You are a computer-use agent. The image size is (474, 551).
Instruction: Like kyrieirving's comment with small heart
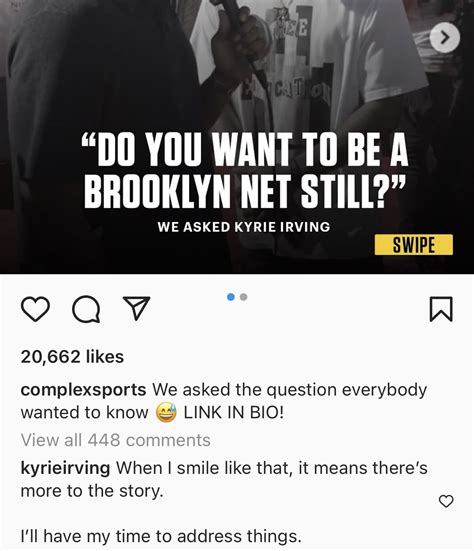[x=446, y=501]
